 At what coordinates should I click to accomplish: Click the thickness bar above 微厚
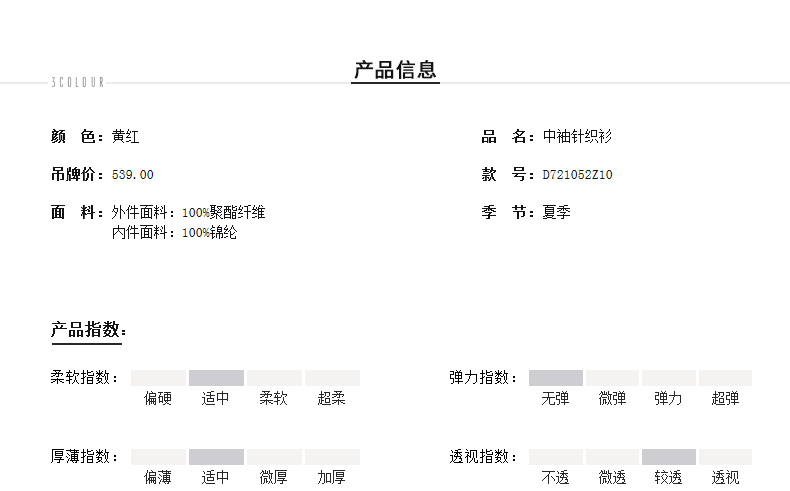(274, 457)
